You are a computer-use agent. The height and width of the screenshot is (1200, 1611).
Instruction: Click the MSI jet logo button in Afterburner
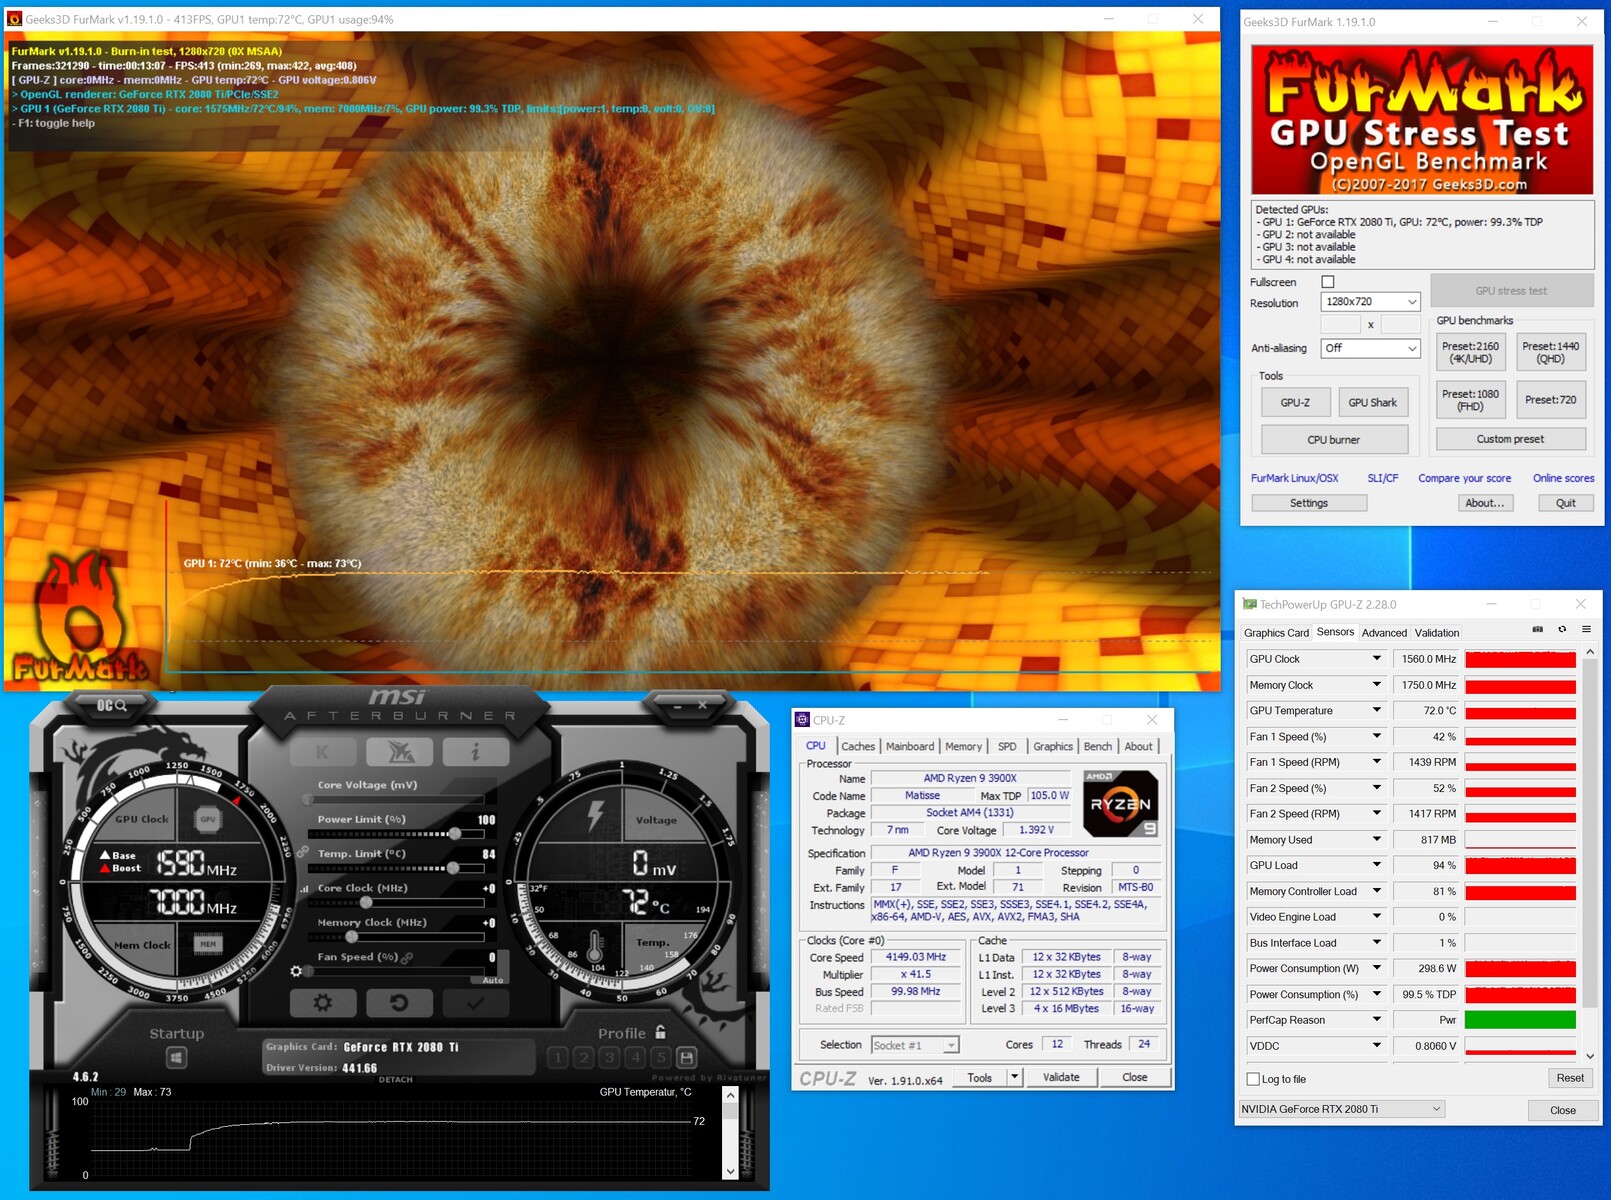[x=398, y=752]
